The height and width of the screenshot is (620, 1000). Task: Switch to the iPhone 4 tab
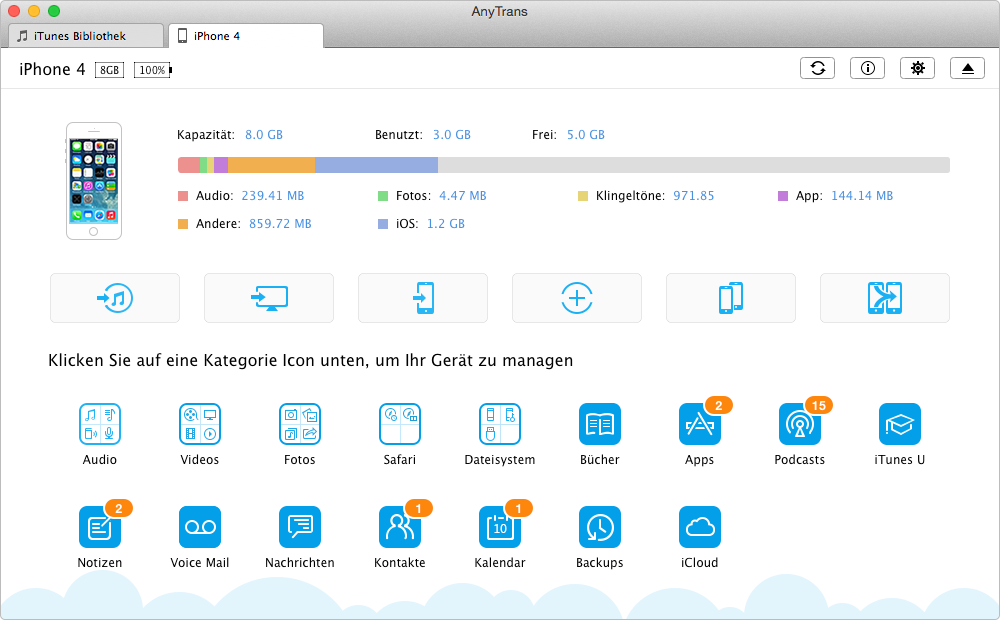tap(246, 36)
